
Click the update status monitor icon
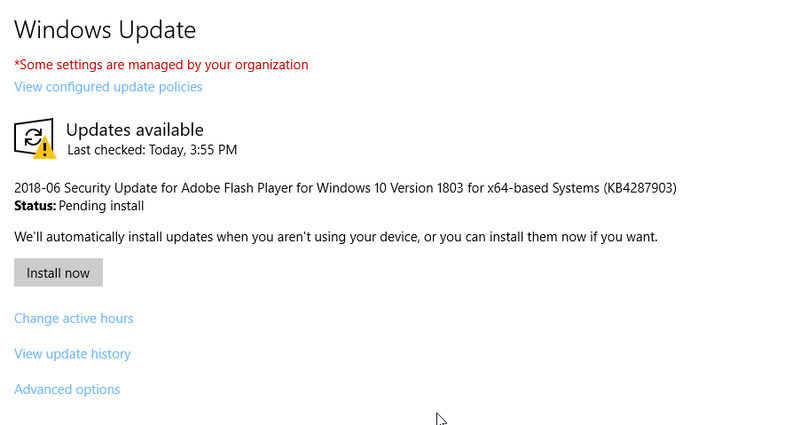[x=34, y=138]
